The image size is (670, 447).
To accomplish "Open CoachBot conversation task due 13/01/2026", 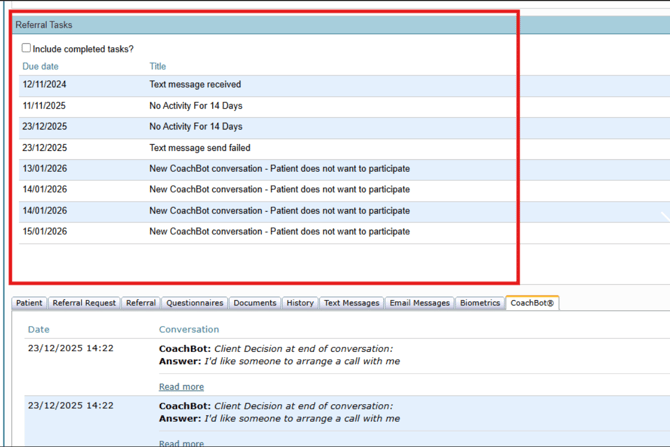I will point(279,169).
